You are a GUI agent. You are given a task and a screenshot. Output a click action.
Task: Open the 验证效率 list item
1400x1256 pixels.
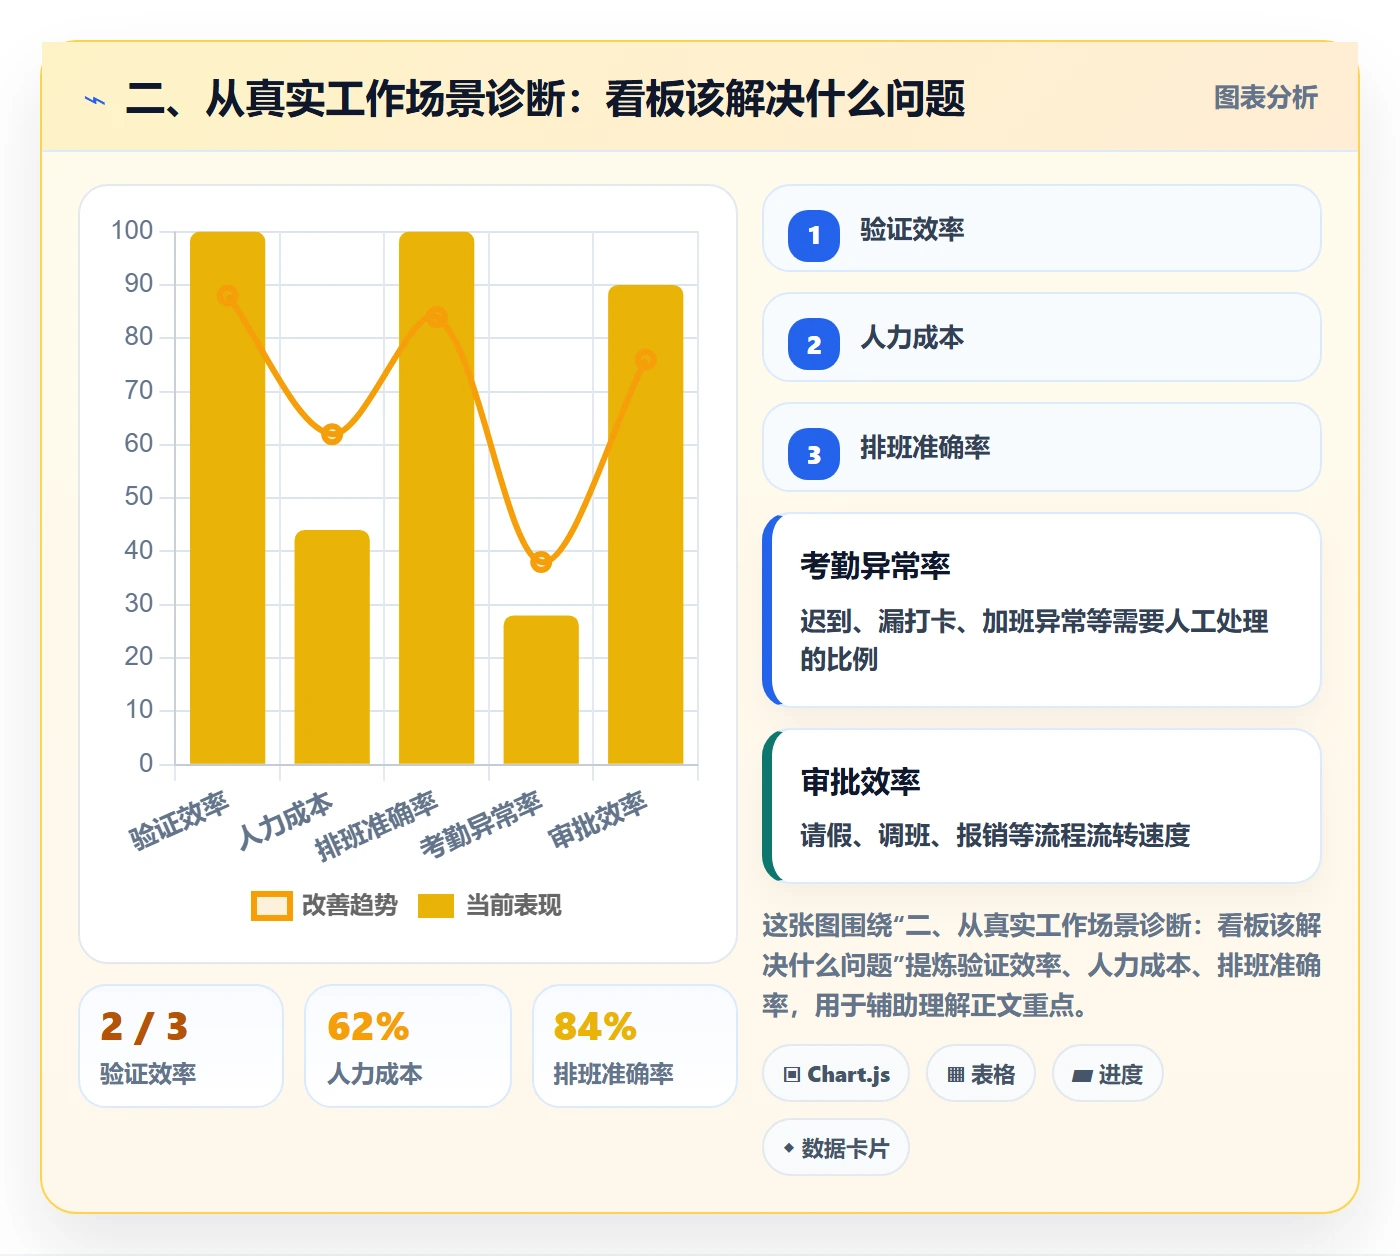tap(1042, 228)
